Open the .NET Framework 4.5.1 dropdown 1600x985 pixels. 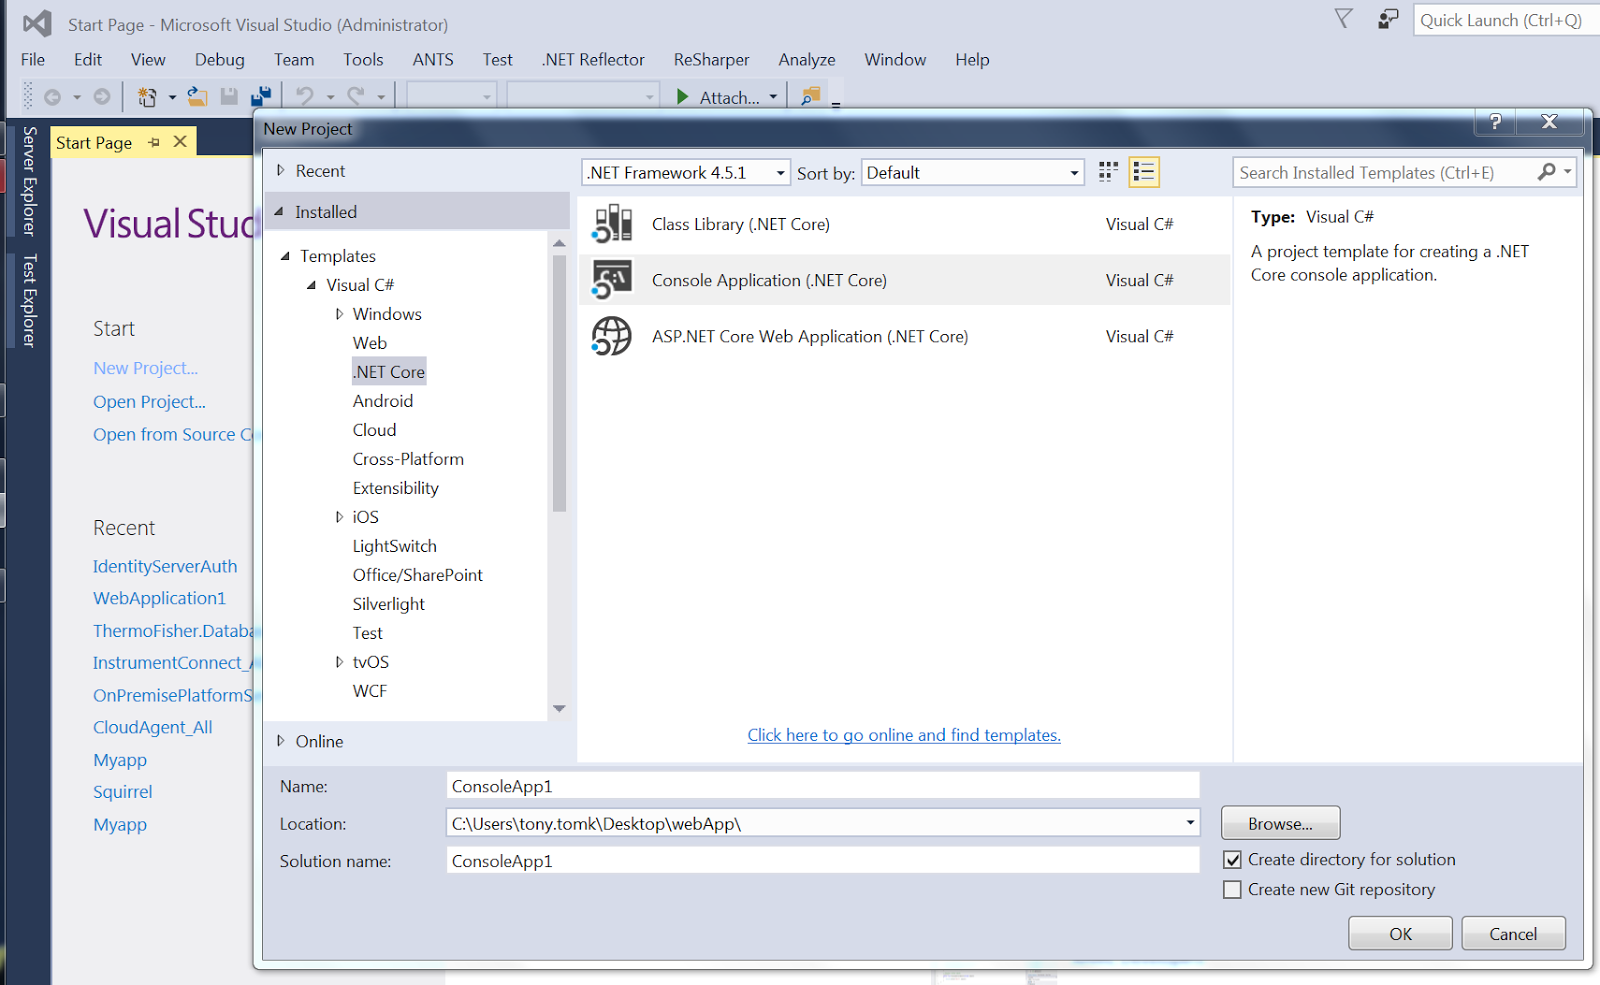point(779,172)
